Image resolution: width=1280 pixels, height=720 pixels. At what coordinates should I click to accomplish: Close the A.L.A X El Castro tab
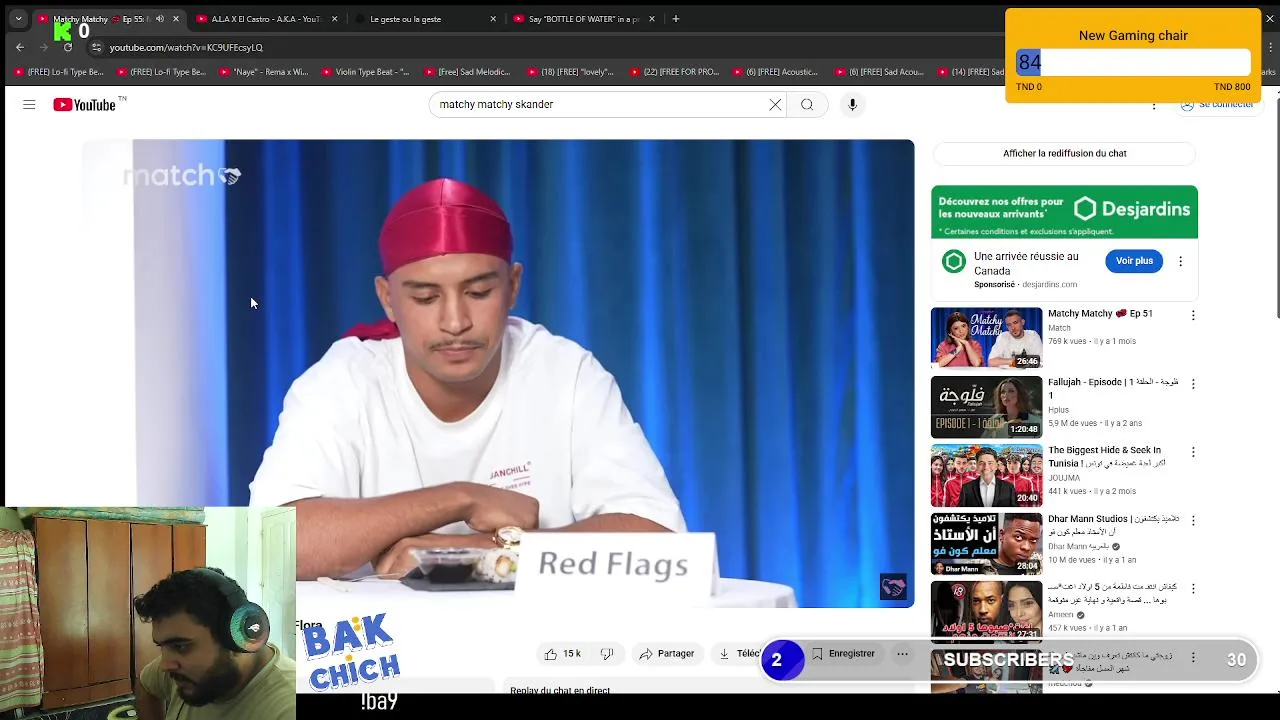coord(334,19)
